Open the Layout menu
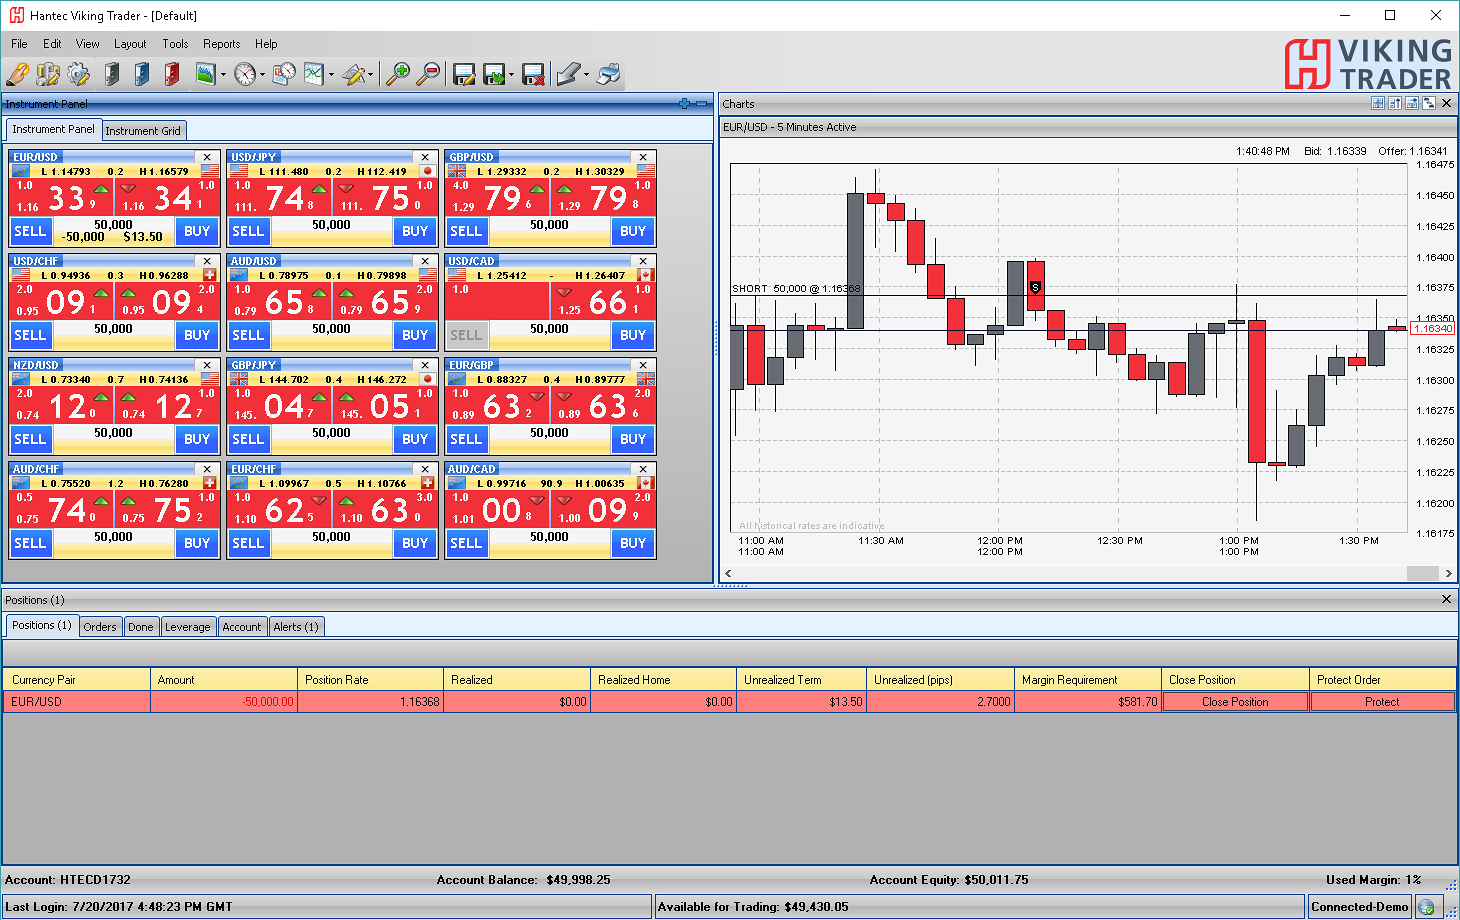Viewport: 1460px width, 920px height. [x=130, y=44]
